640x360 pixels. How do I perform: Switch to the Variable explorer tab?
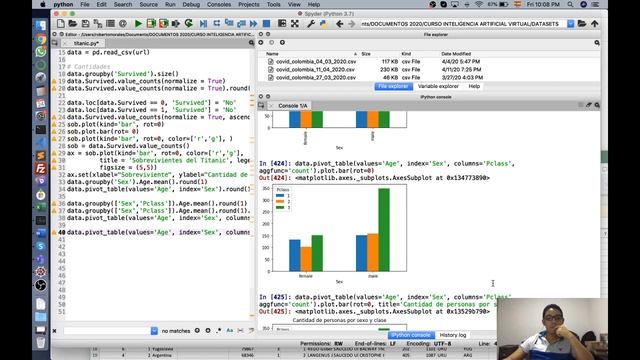[x=438, y=86]
